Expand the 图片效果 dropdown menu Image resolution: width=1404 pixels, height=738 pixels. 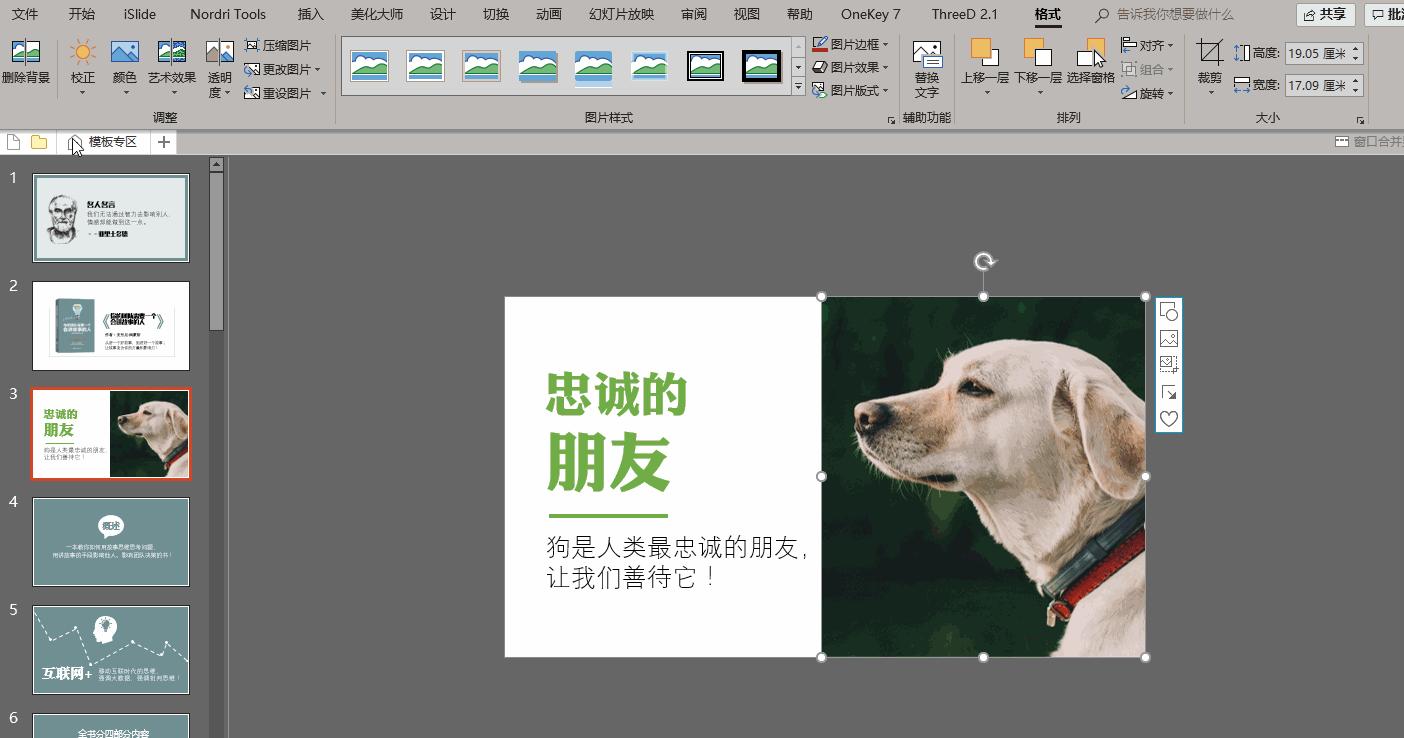click(849, 67)
